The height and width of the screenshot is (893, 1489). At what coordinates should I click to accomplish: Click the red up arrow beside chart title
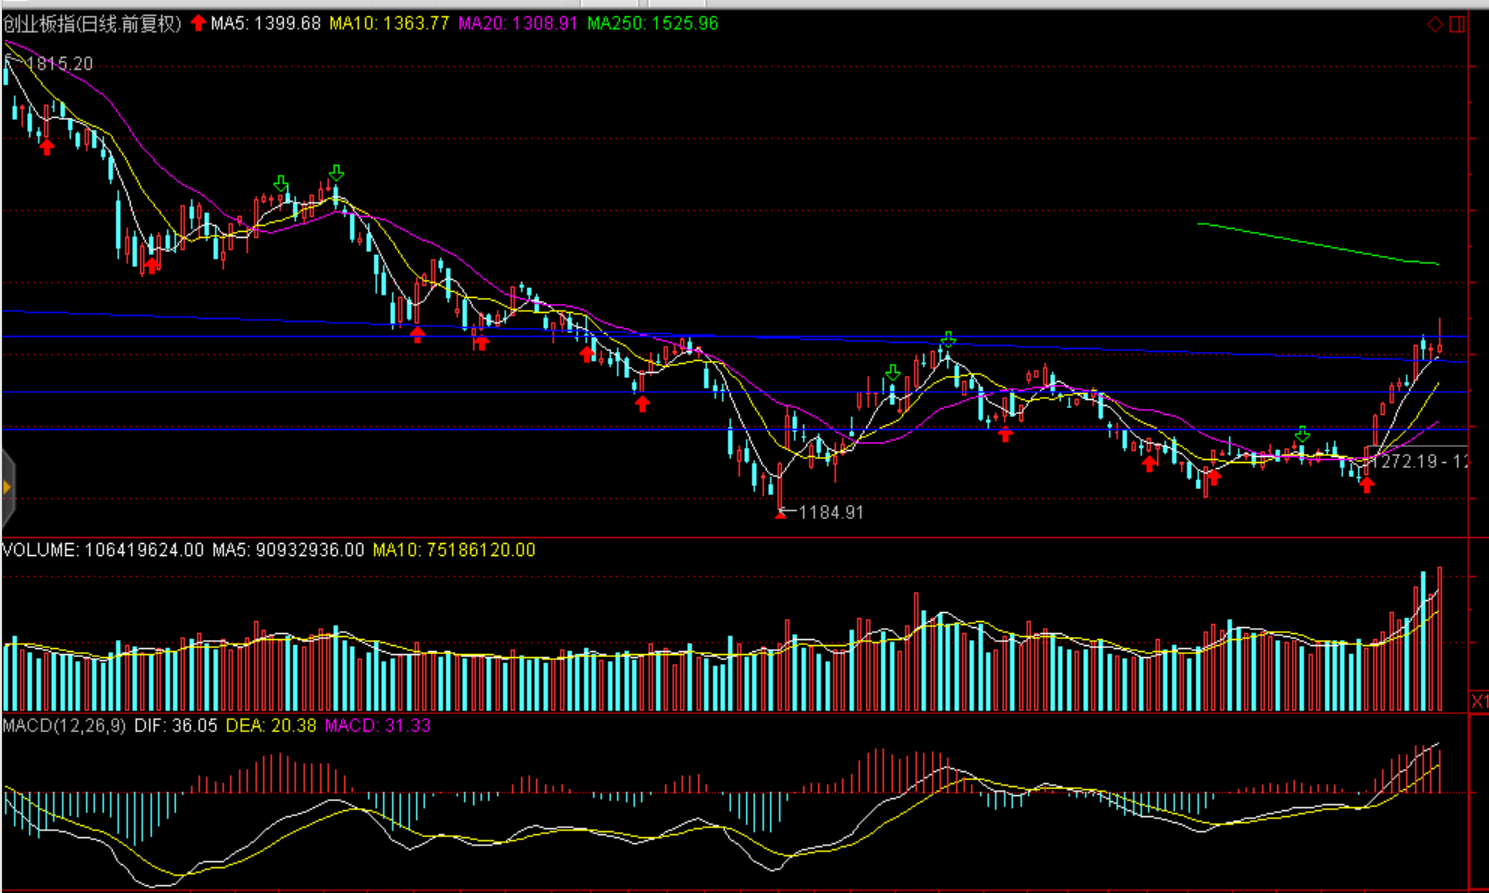tap(198, 23)
